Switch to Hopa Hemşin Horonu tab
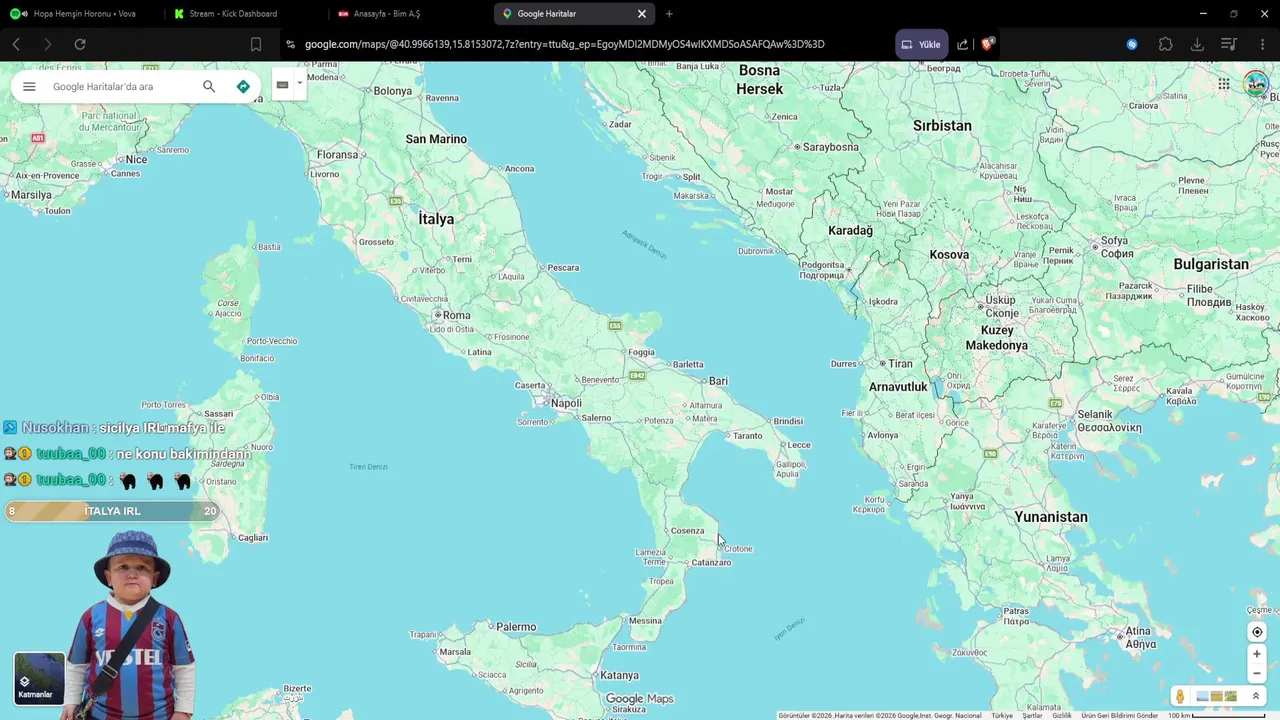 (80, 14)
